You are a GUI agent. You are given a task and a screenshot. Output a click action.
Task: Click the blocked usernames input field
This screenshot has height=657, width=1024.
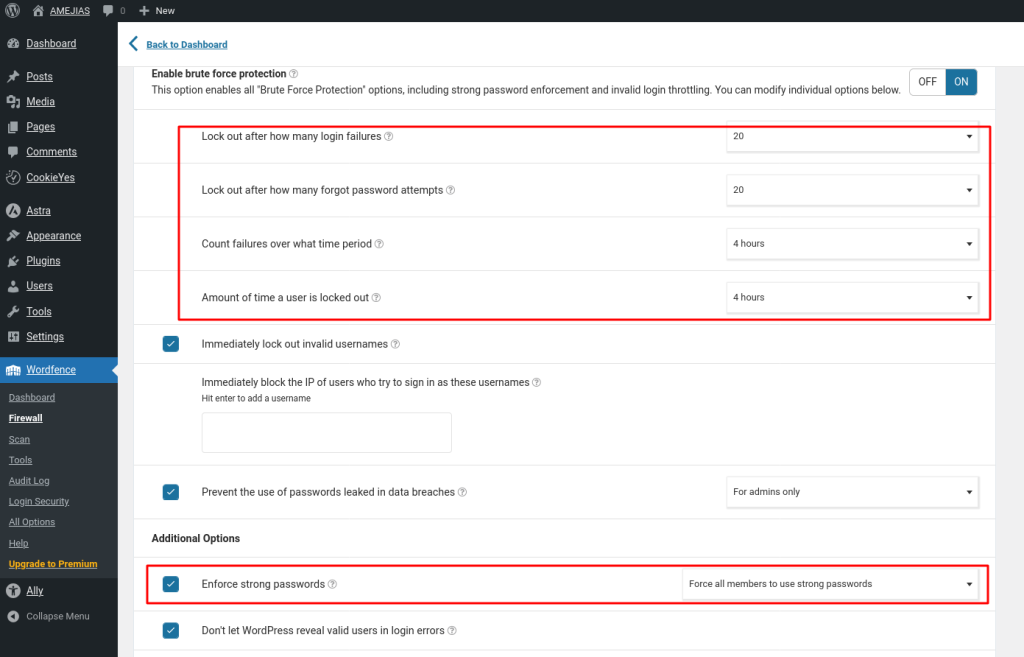point(326,433)
